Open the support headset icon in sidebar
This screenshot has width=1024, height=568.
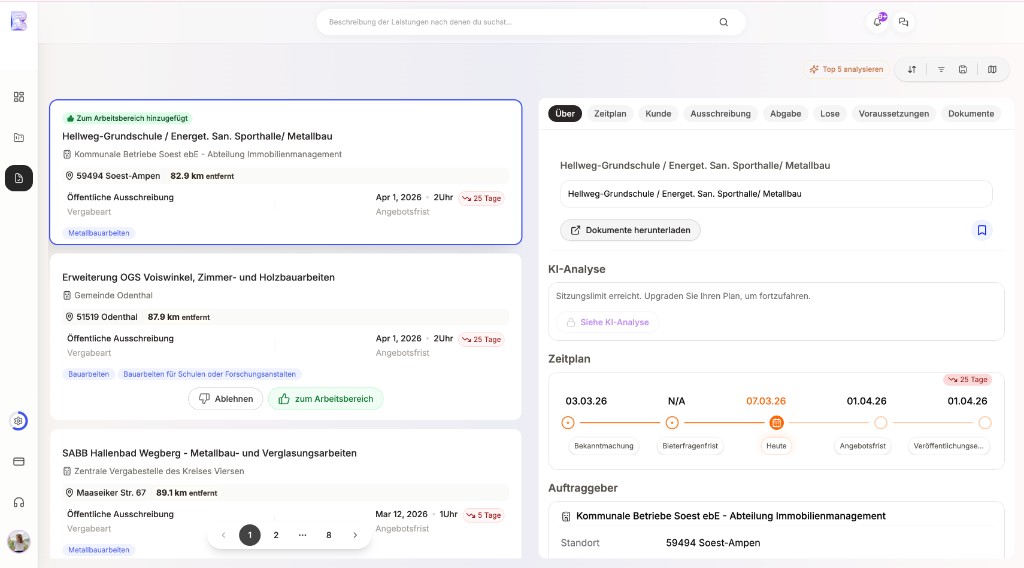pos(19,502)
